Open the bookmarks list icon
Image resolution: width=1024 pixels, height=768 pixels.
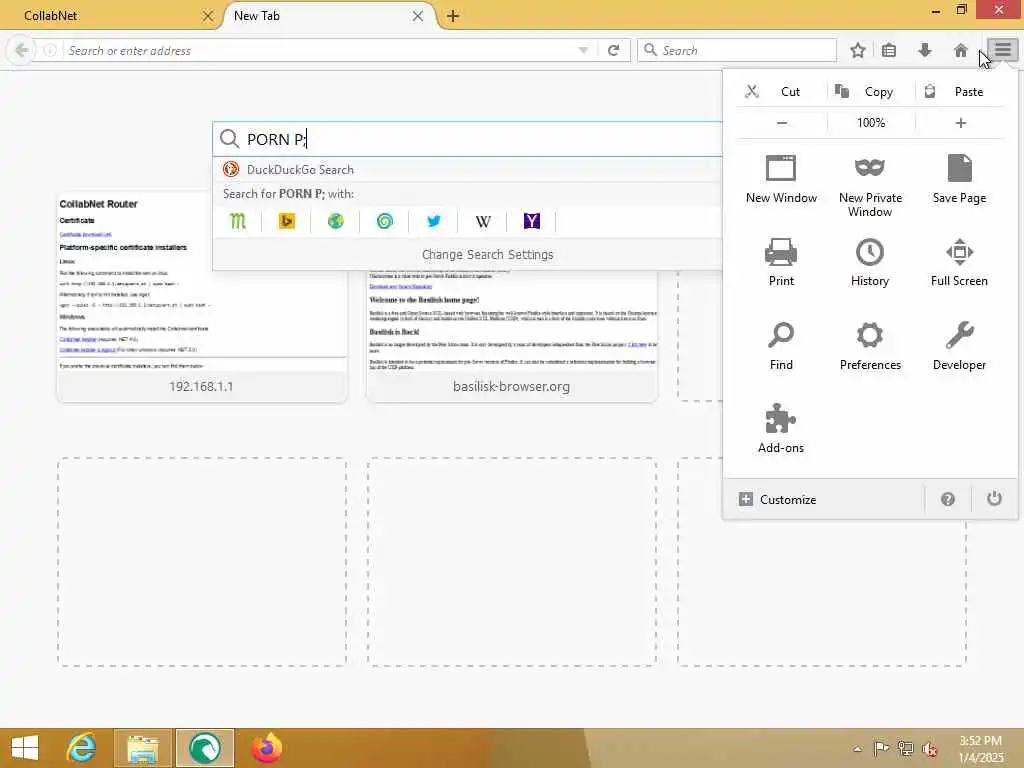click(889, 50)
